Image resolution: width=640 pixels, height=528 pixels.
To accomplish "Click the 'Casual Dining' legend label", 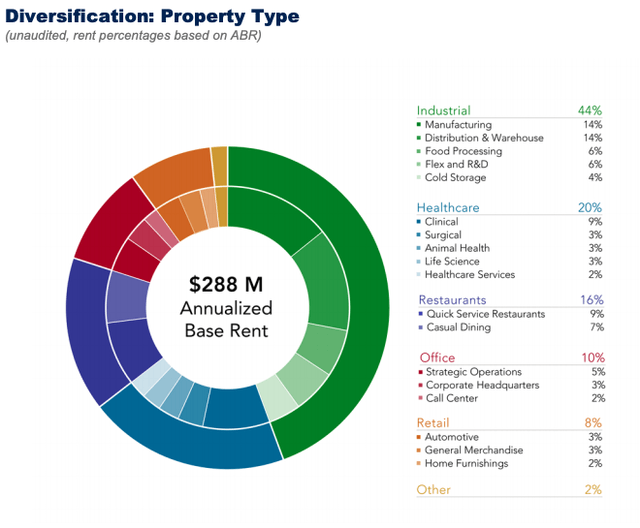I will point(459,327).
